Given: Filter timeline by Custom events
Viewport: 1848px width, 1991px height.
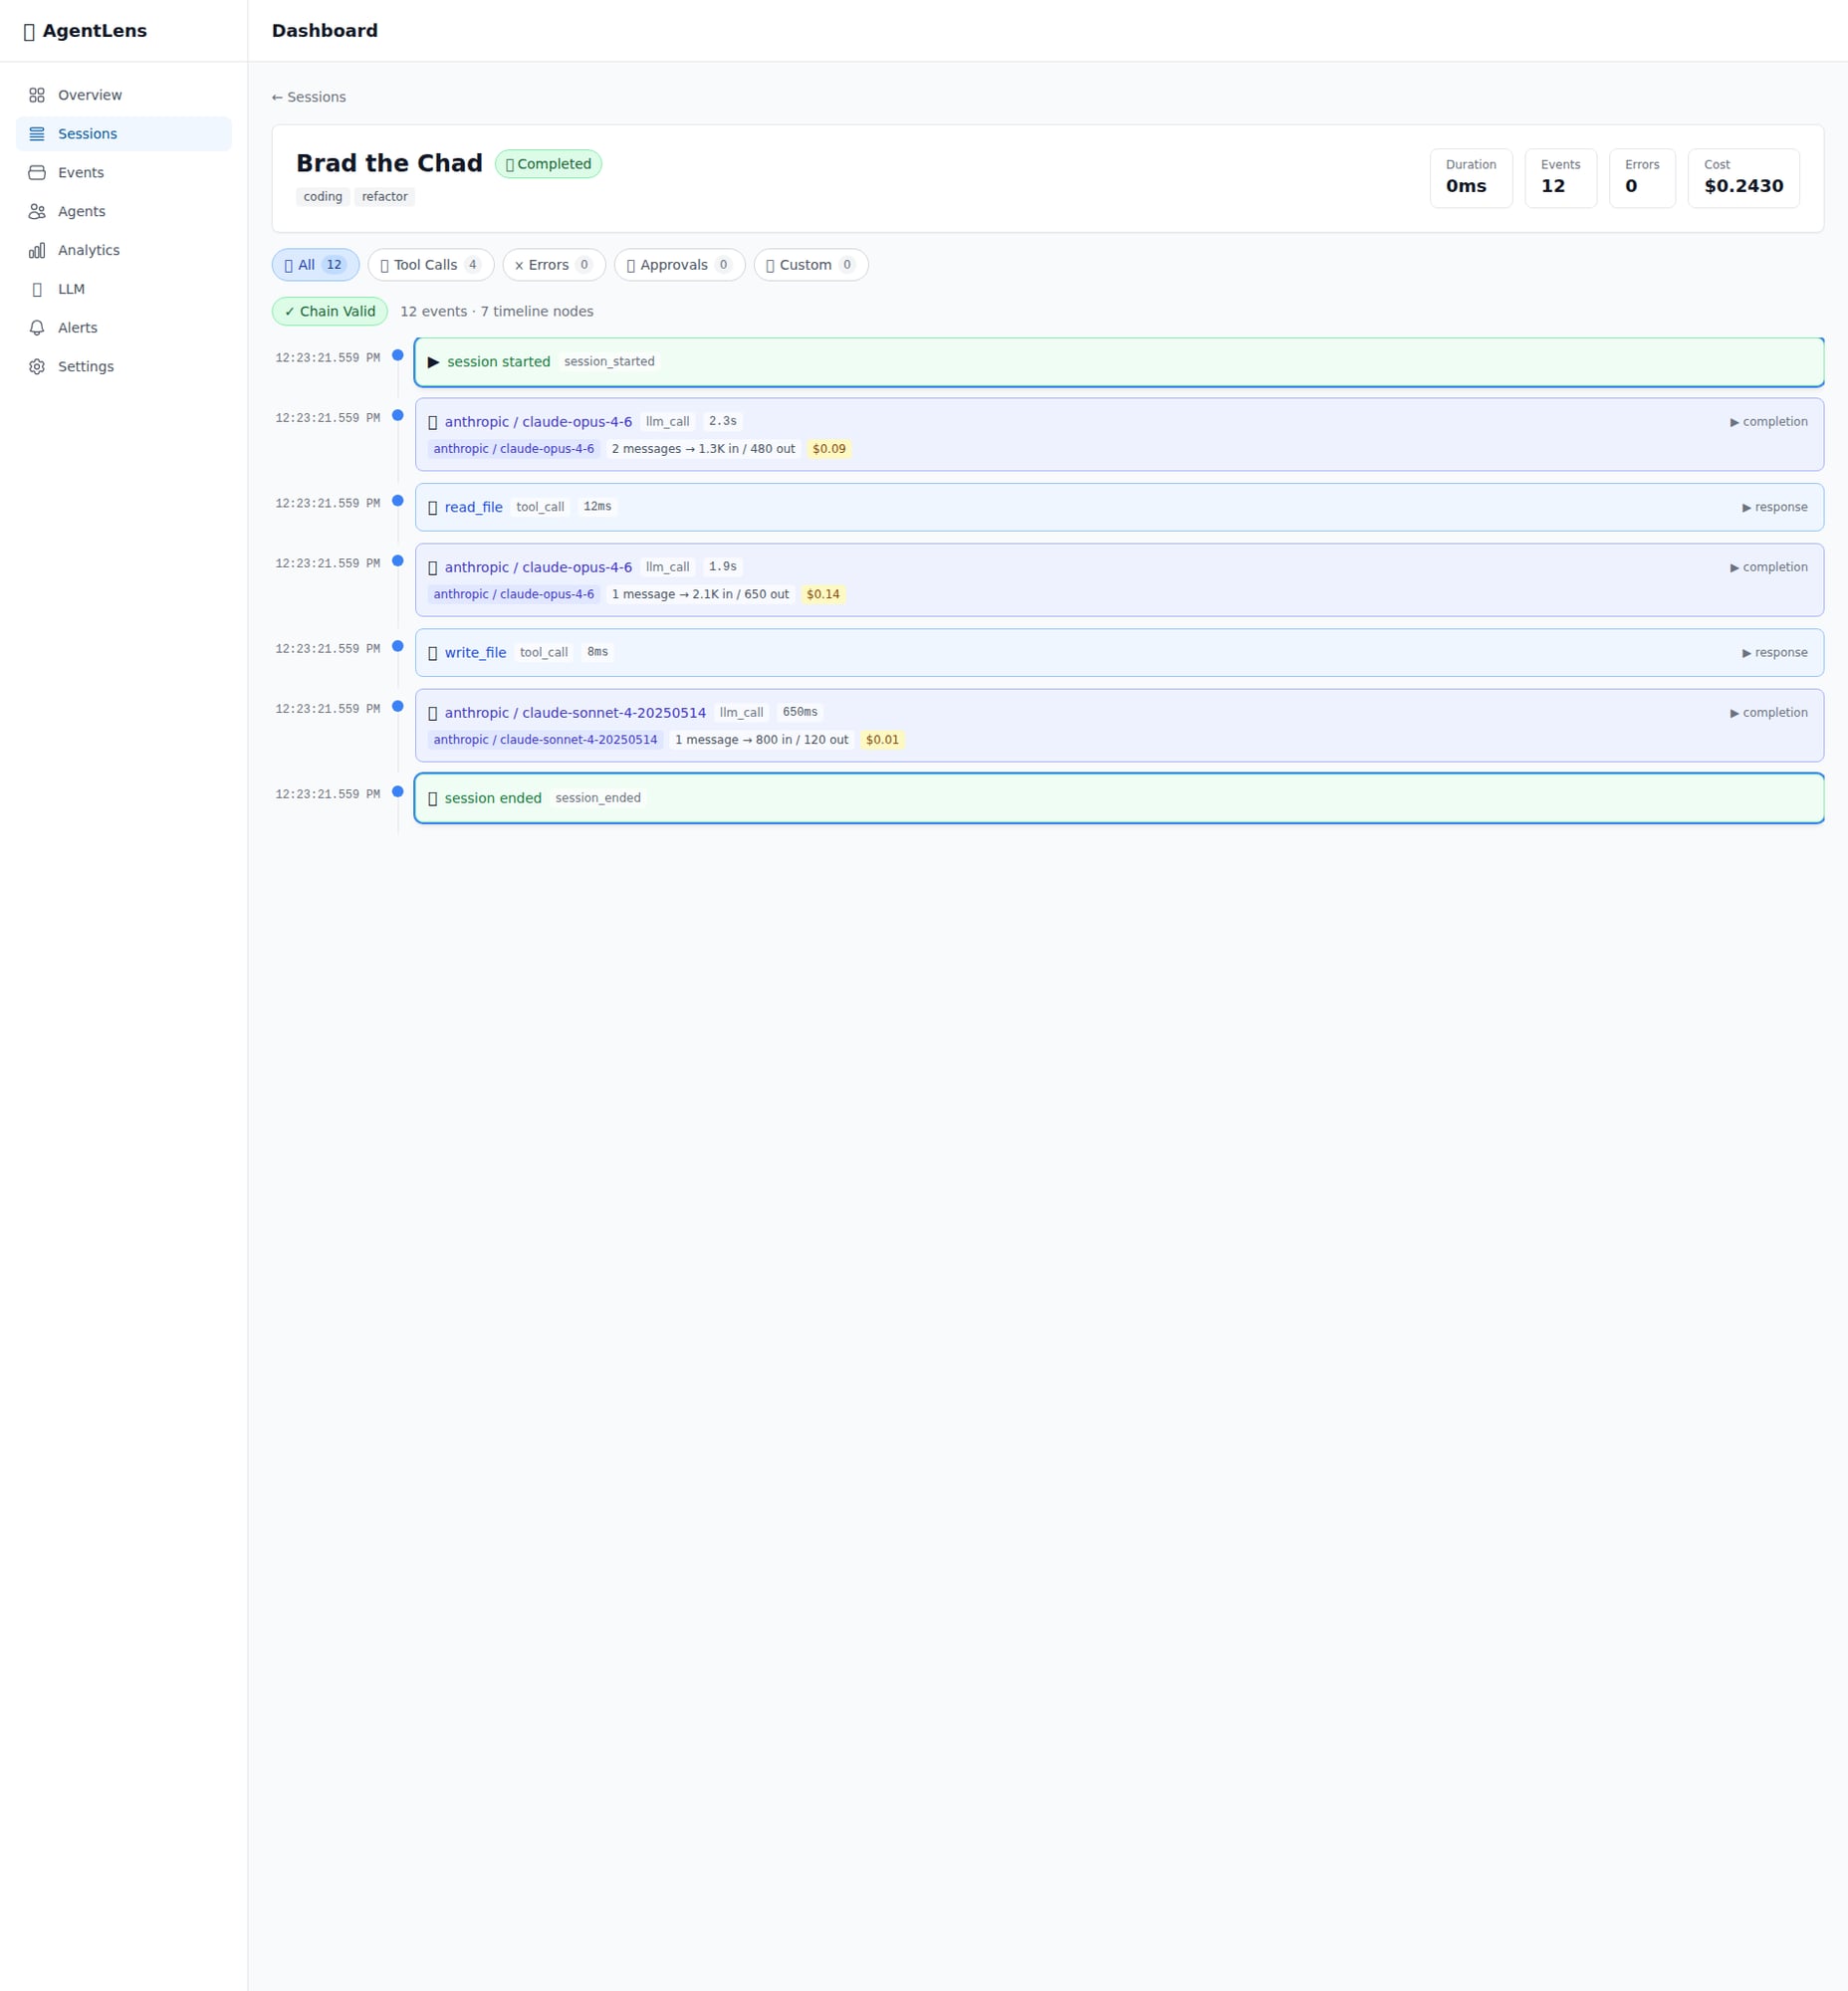Looking at the screenshot, I should coord(811,265).
